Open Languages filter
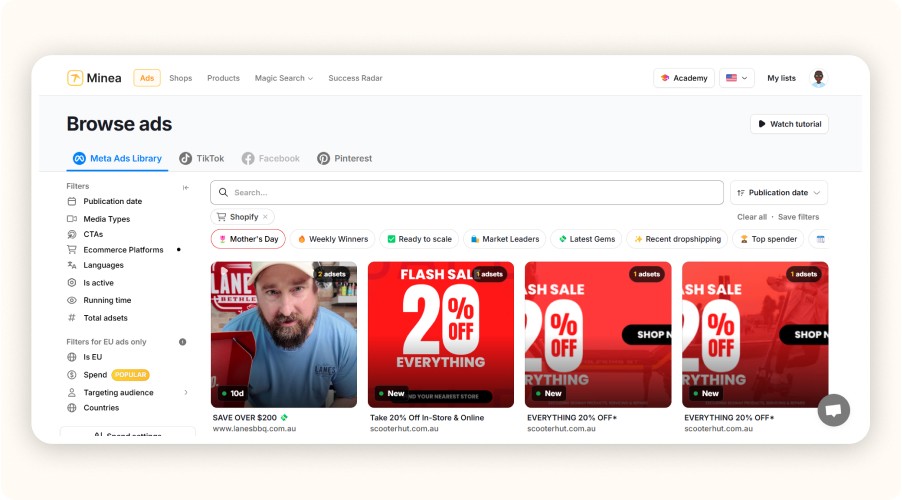The width and height of the screenshot is (902, 500). pyautogui.click(x=103, y=265)
